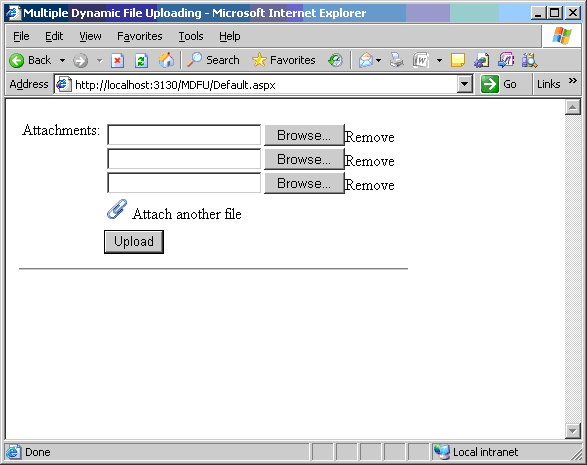Open the History toolbar icon
This screenshot has height=465, width=587.
pos(335,60)
